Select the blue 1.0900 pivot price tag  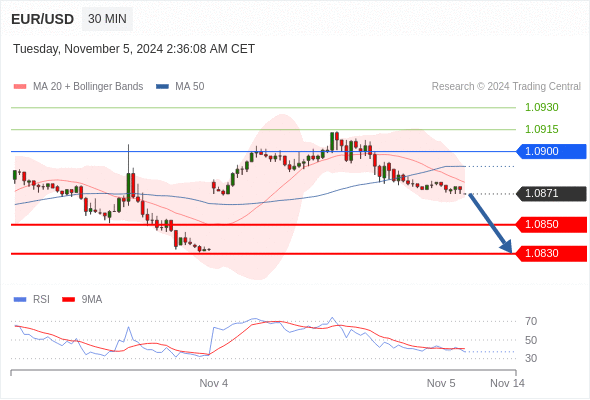point(551,151)
